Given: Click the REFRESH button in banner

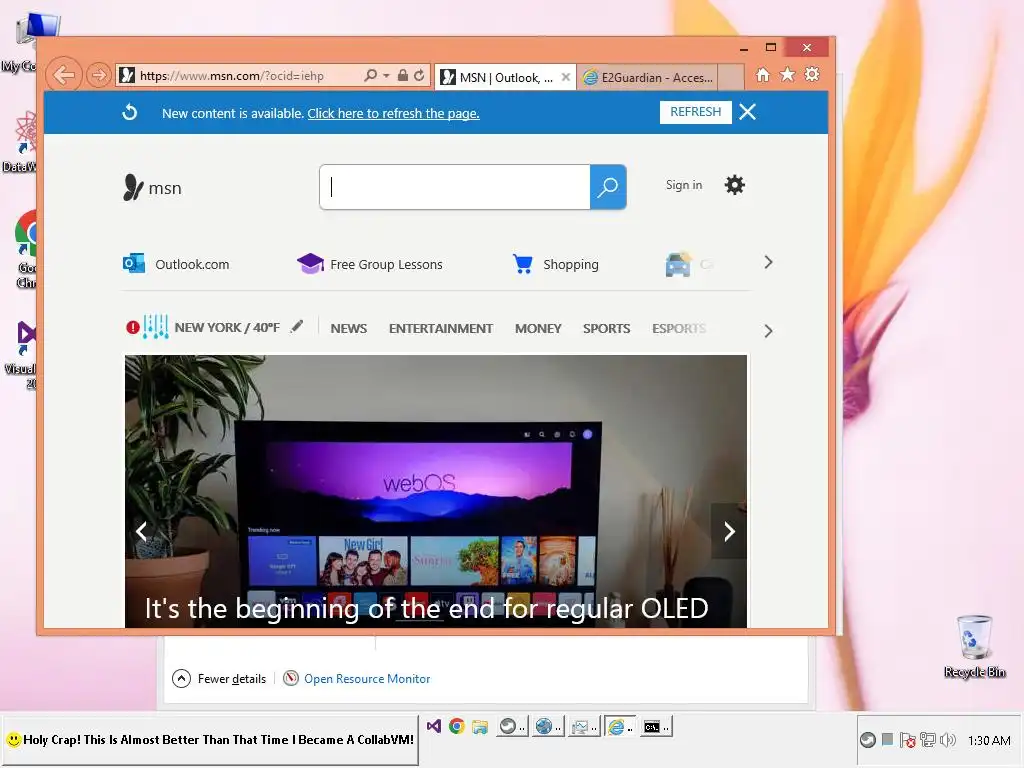Looking at the screenshot, I should coord(696,112).
